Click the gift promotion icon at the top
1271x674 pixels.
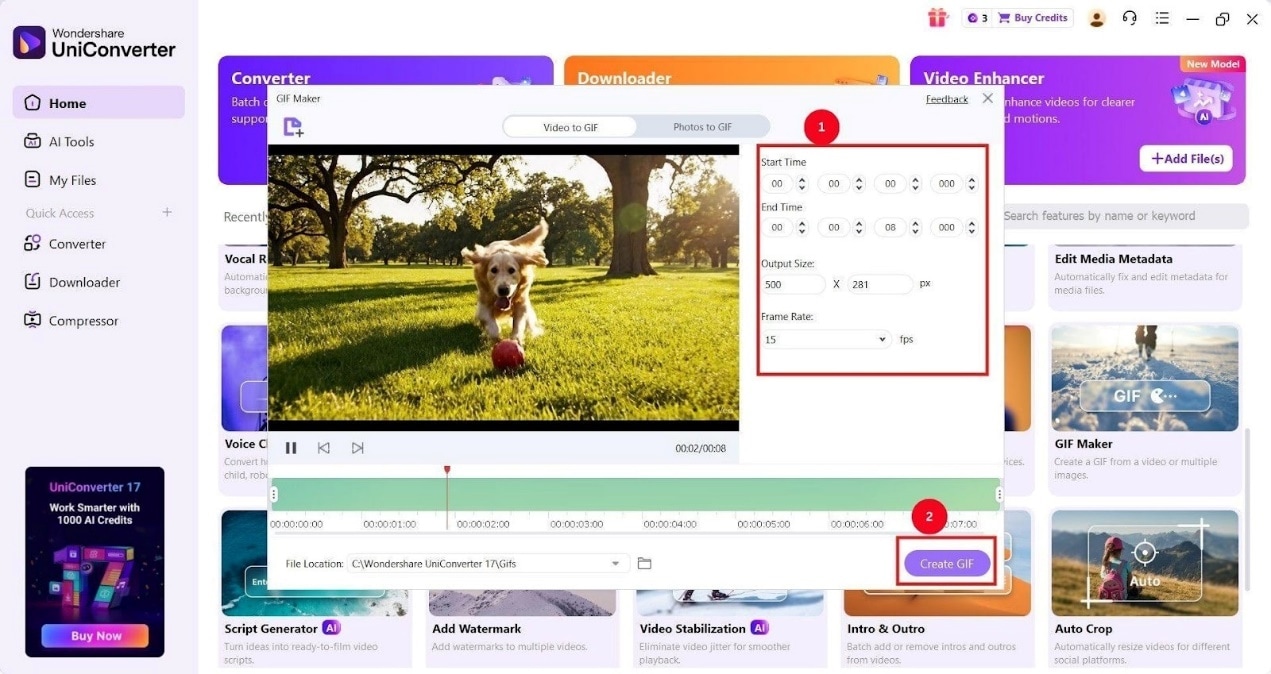pos(936,17)
